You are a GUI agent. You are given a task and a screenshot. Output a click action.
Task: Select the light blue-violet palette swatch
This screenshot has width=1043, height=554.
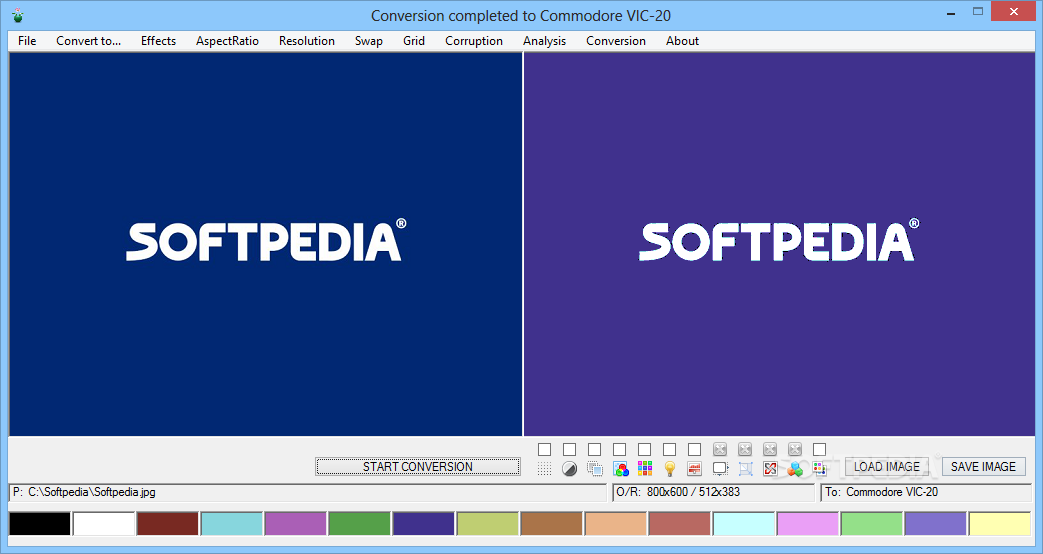tap(935, 523)
